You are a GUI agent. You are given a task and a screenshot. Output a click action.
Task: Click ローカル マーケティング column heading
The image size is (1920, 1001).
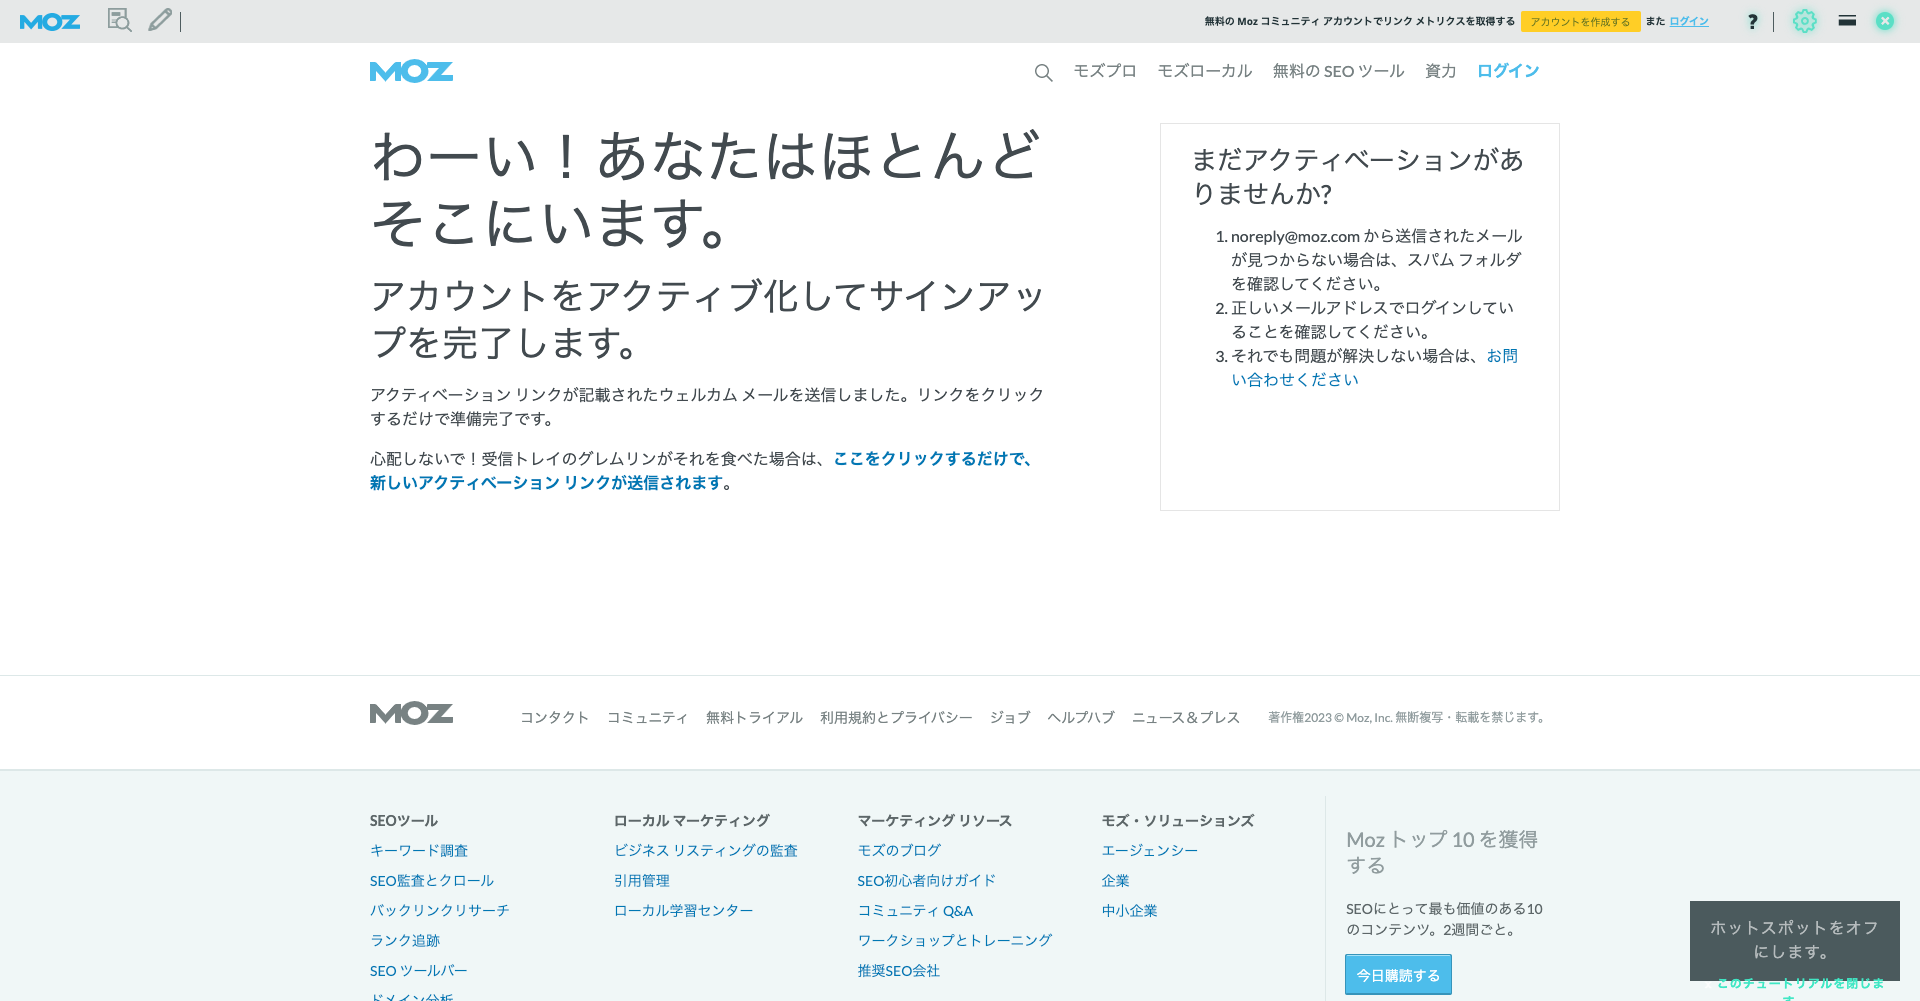pos(692,821)
